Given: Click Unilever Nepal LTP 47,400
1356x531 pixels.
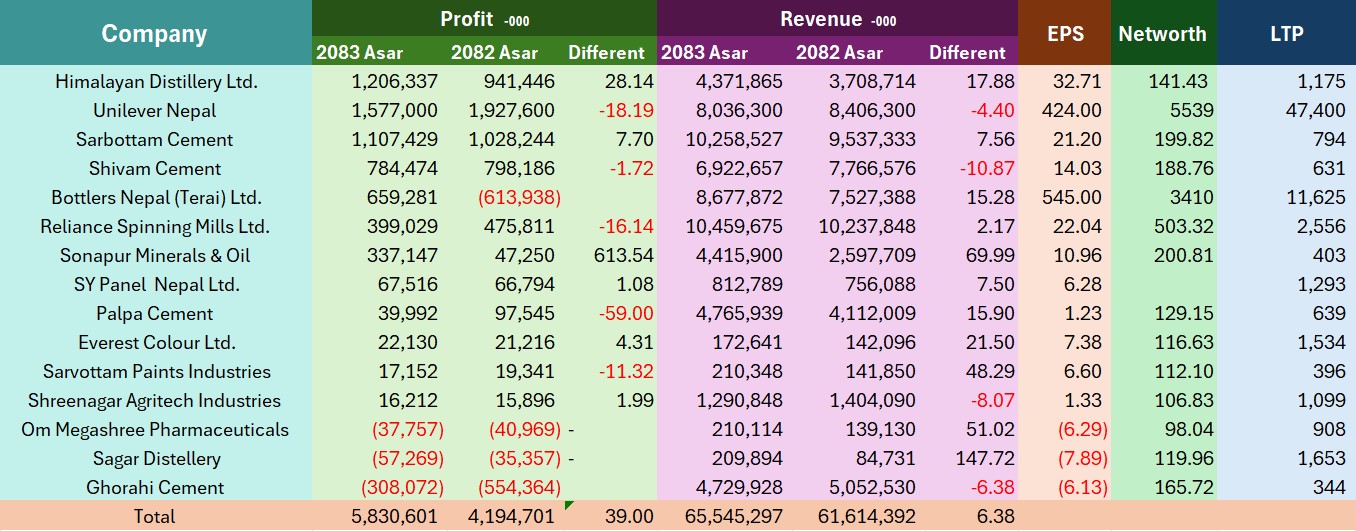Looking at the screenshot, I should pyautogui.click(x=1315, y=110).
